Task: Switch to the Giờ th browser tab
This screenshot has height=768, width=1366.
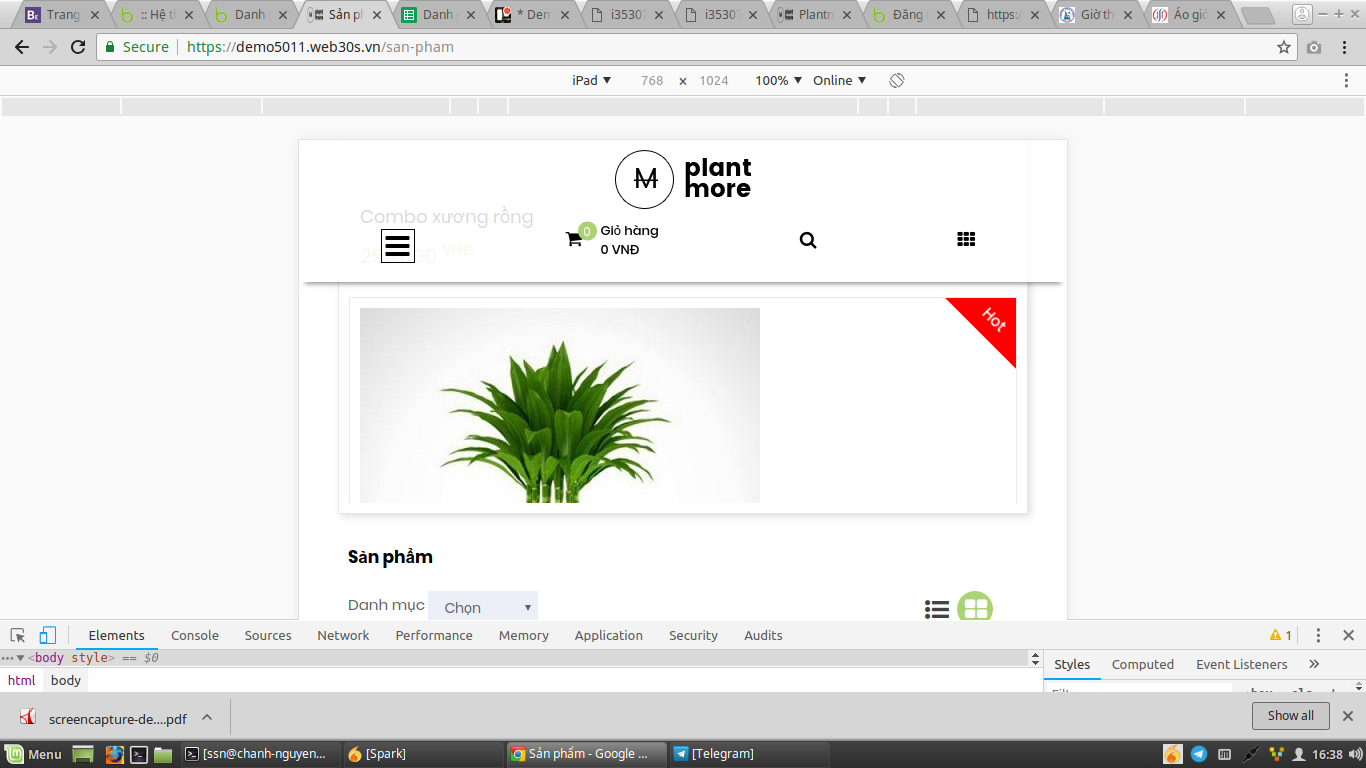Action: (1095, 15)
